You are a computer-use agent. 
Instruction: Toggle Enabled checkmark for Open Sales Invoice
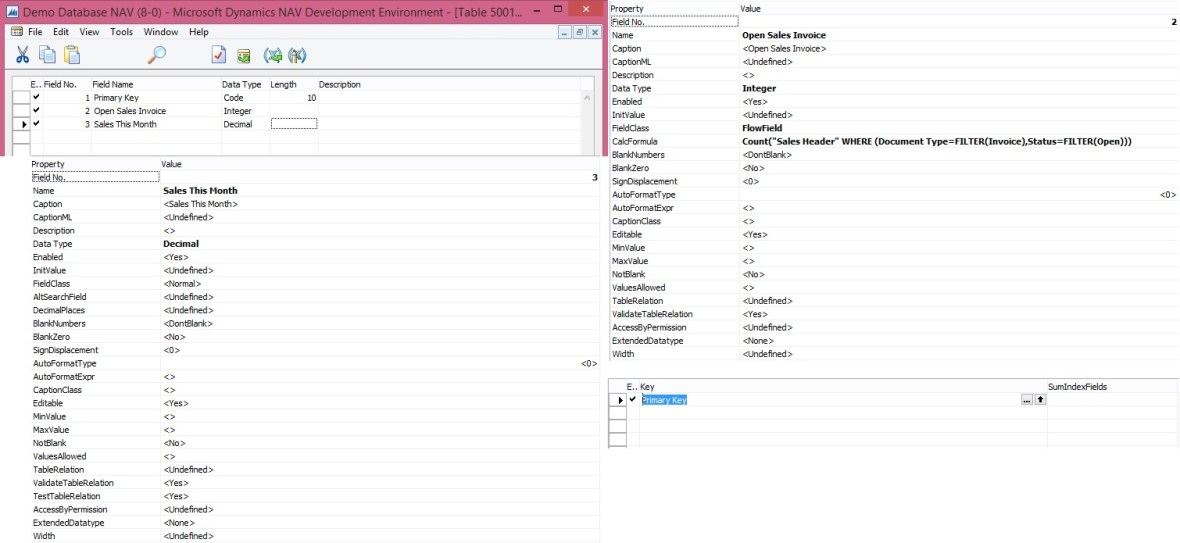(37, 111)
